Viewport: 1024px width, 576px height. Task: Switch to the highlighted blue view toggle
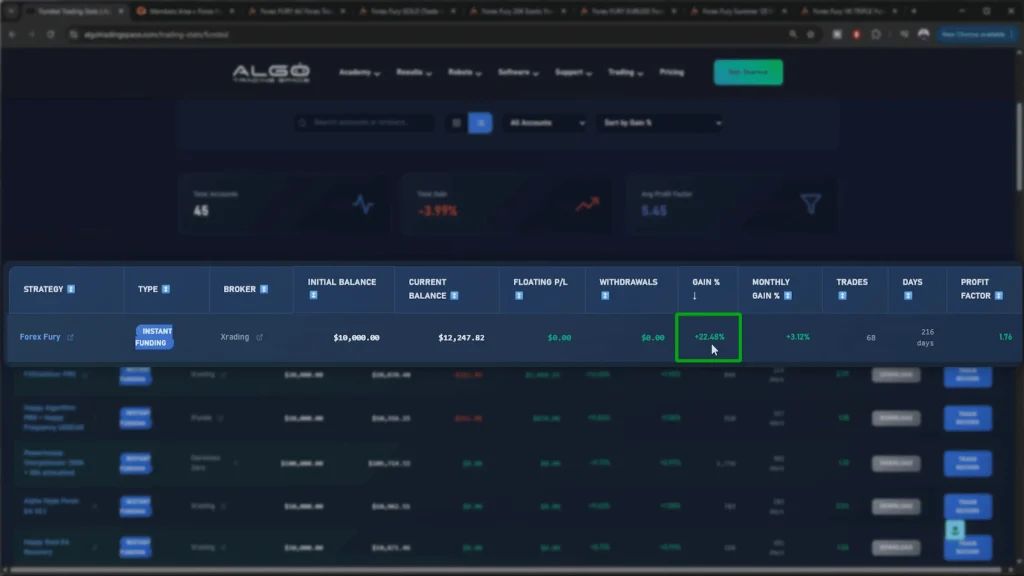pos(481,123)
